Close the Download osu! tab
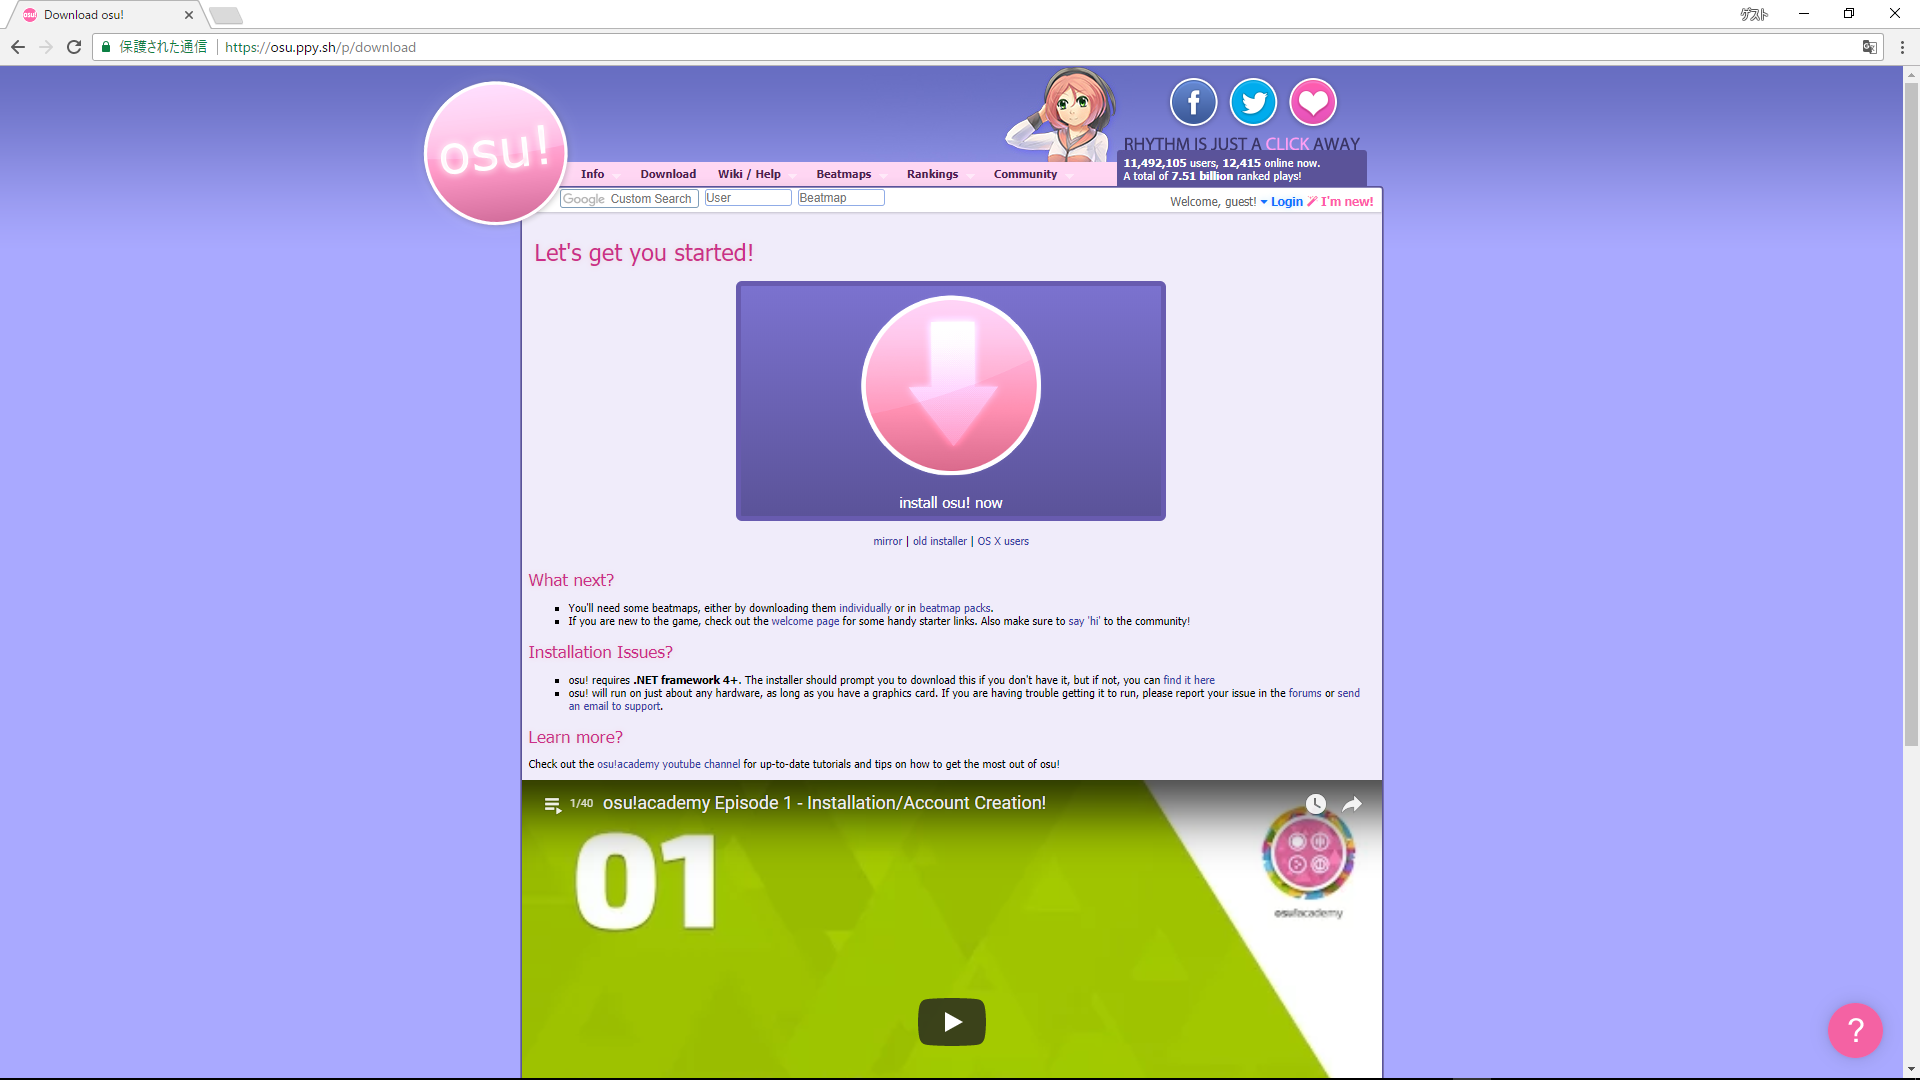Screen dimensions: 1920x1080 [x=189, y=15]
